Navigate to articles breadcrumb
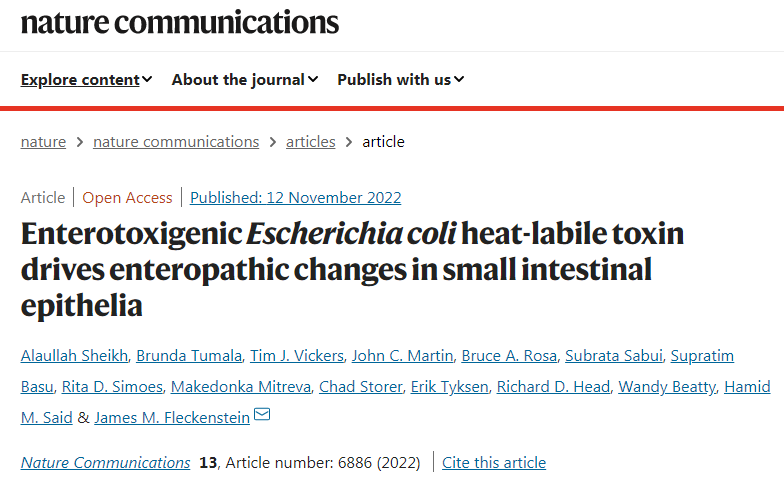 pos(310,142)
